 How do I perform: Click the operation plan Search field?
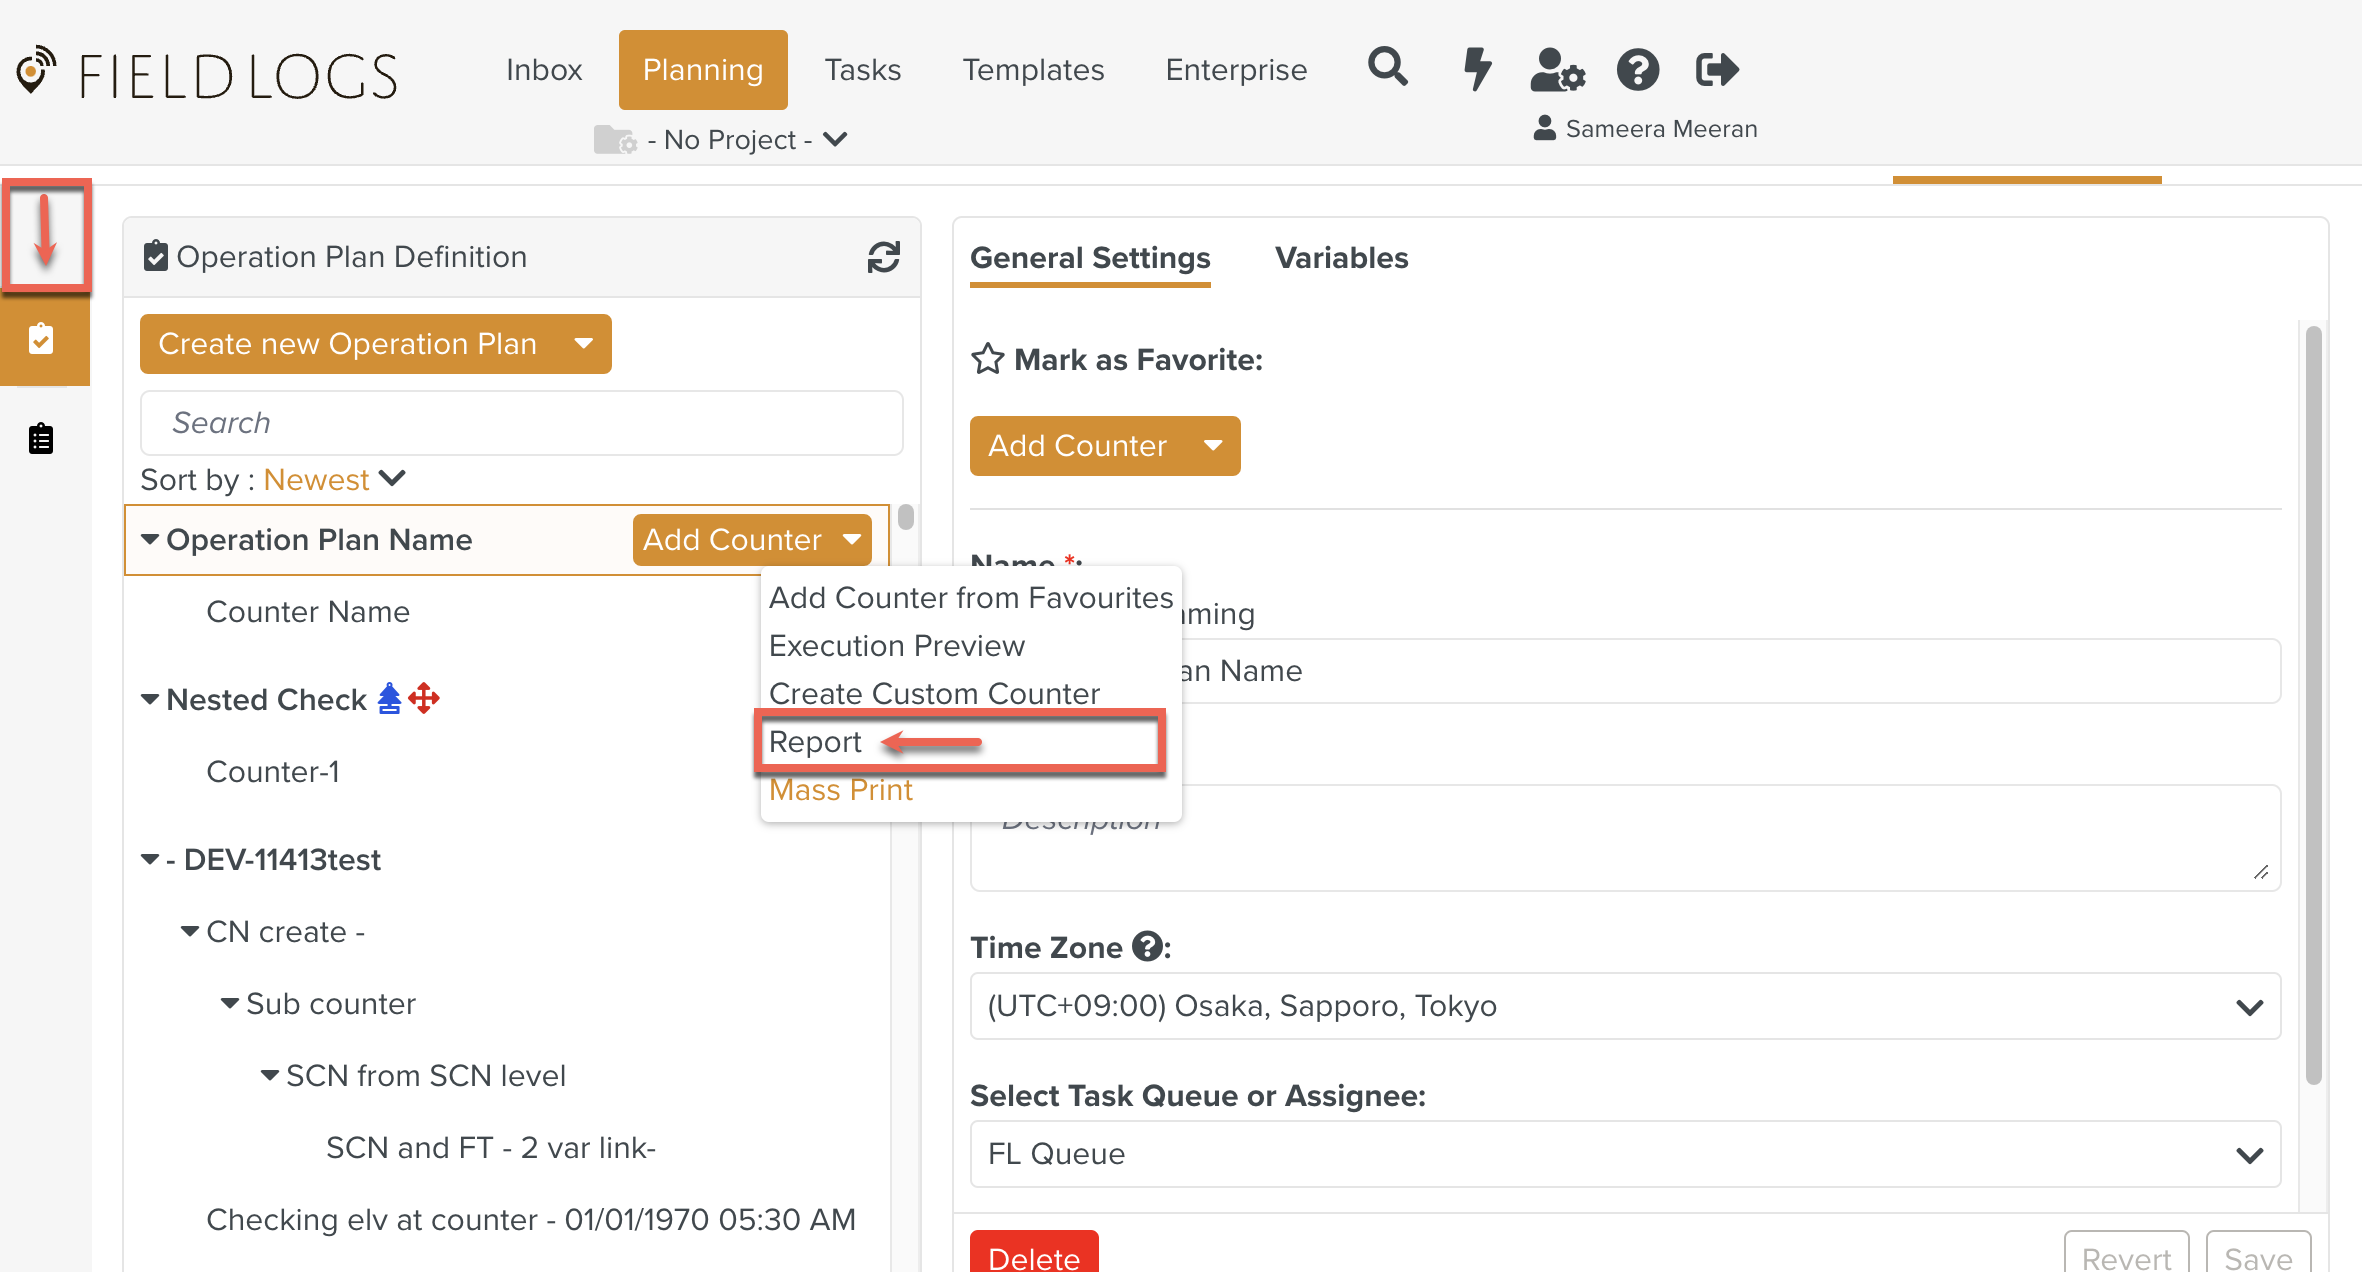[x=521, y=423]
